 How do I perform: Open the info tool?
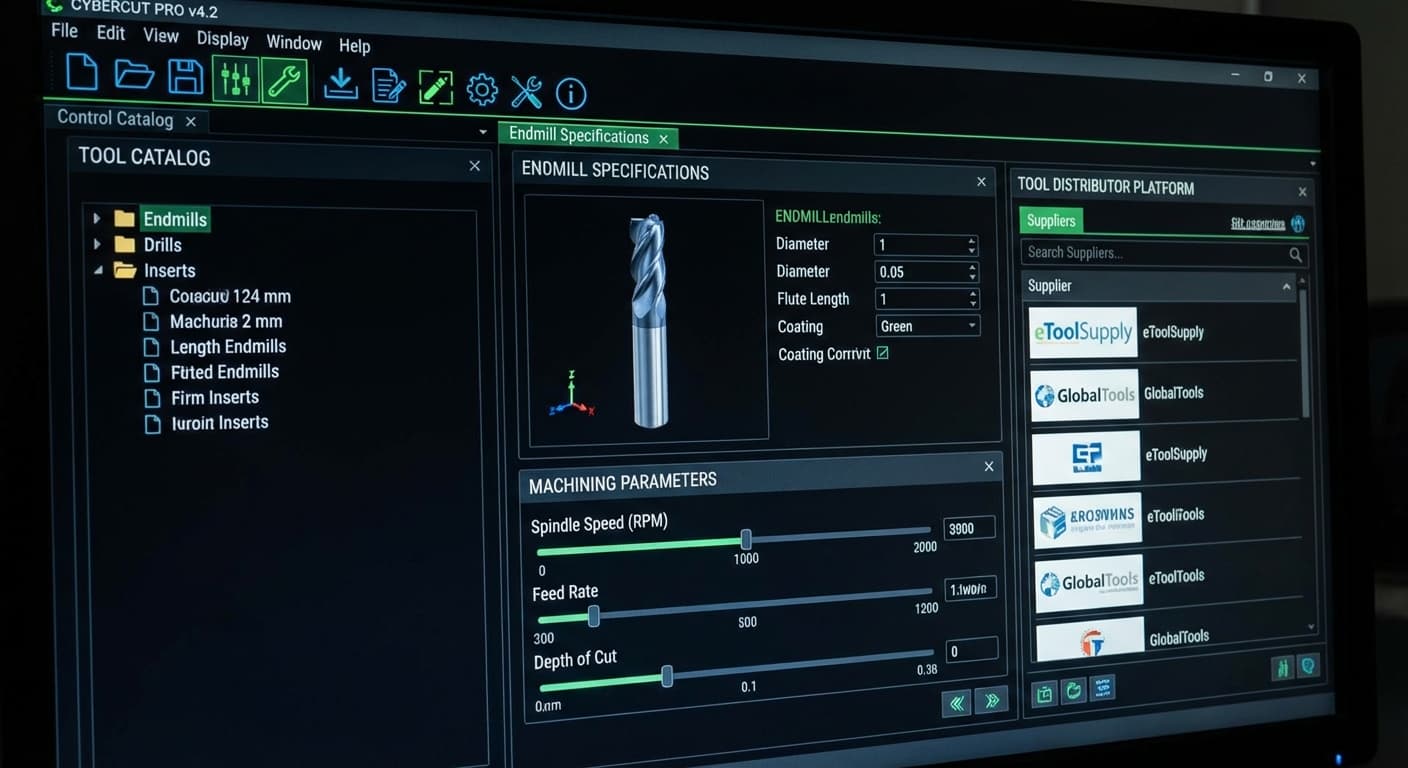click(x=570, y=93)
